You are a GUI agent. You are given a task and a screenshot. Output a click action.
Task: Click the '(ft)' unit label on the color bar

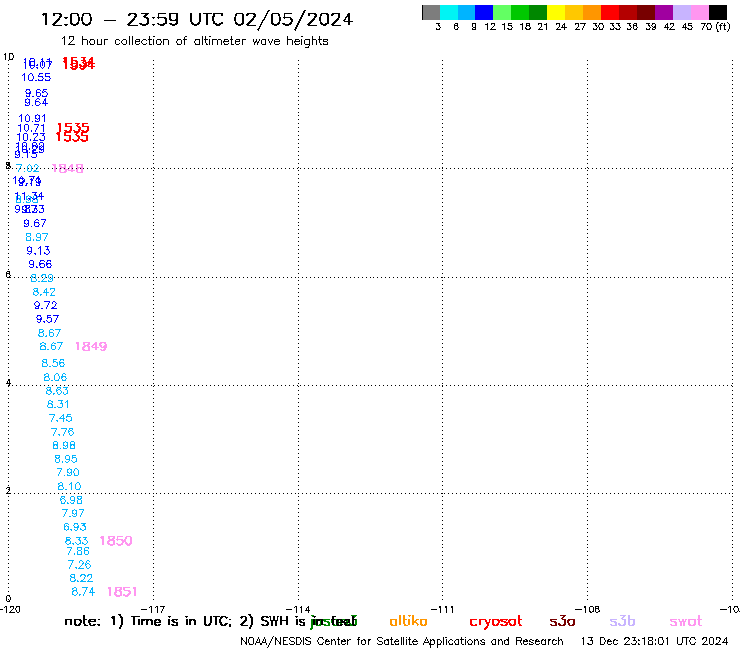(723, 26)
